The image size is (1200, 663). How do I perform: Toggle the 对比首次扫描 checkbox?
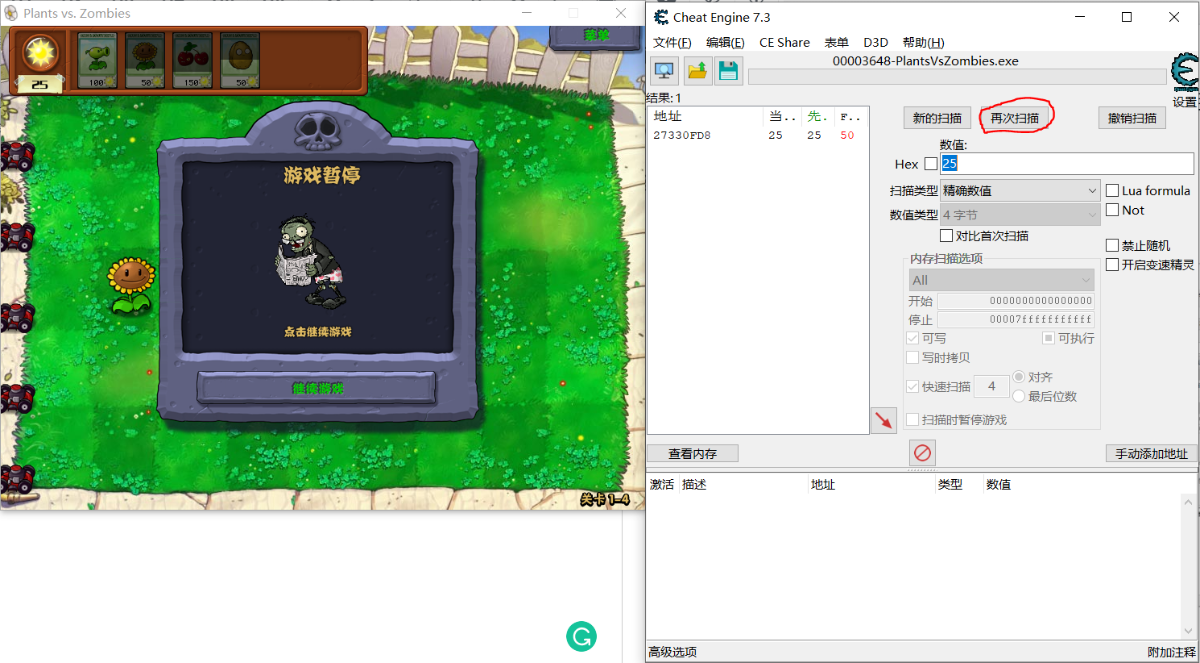coord(947,236)
